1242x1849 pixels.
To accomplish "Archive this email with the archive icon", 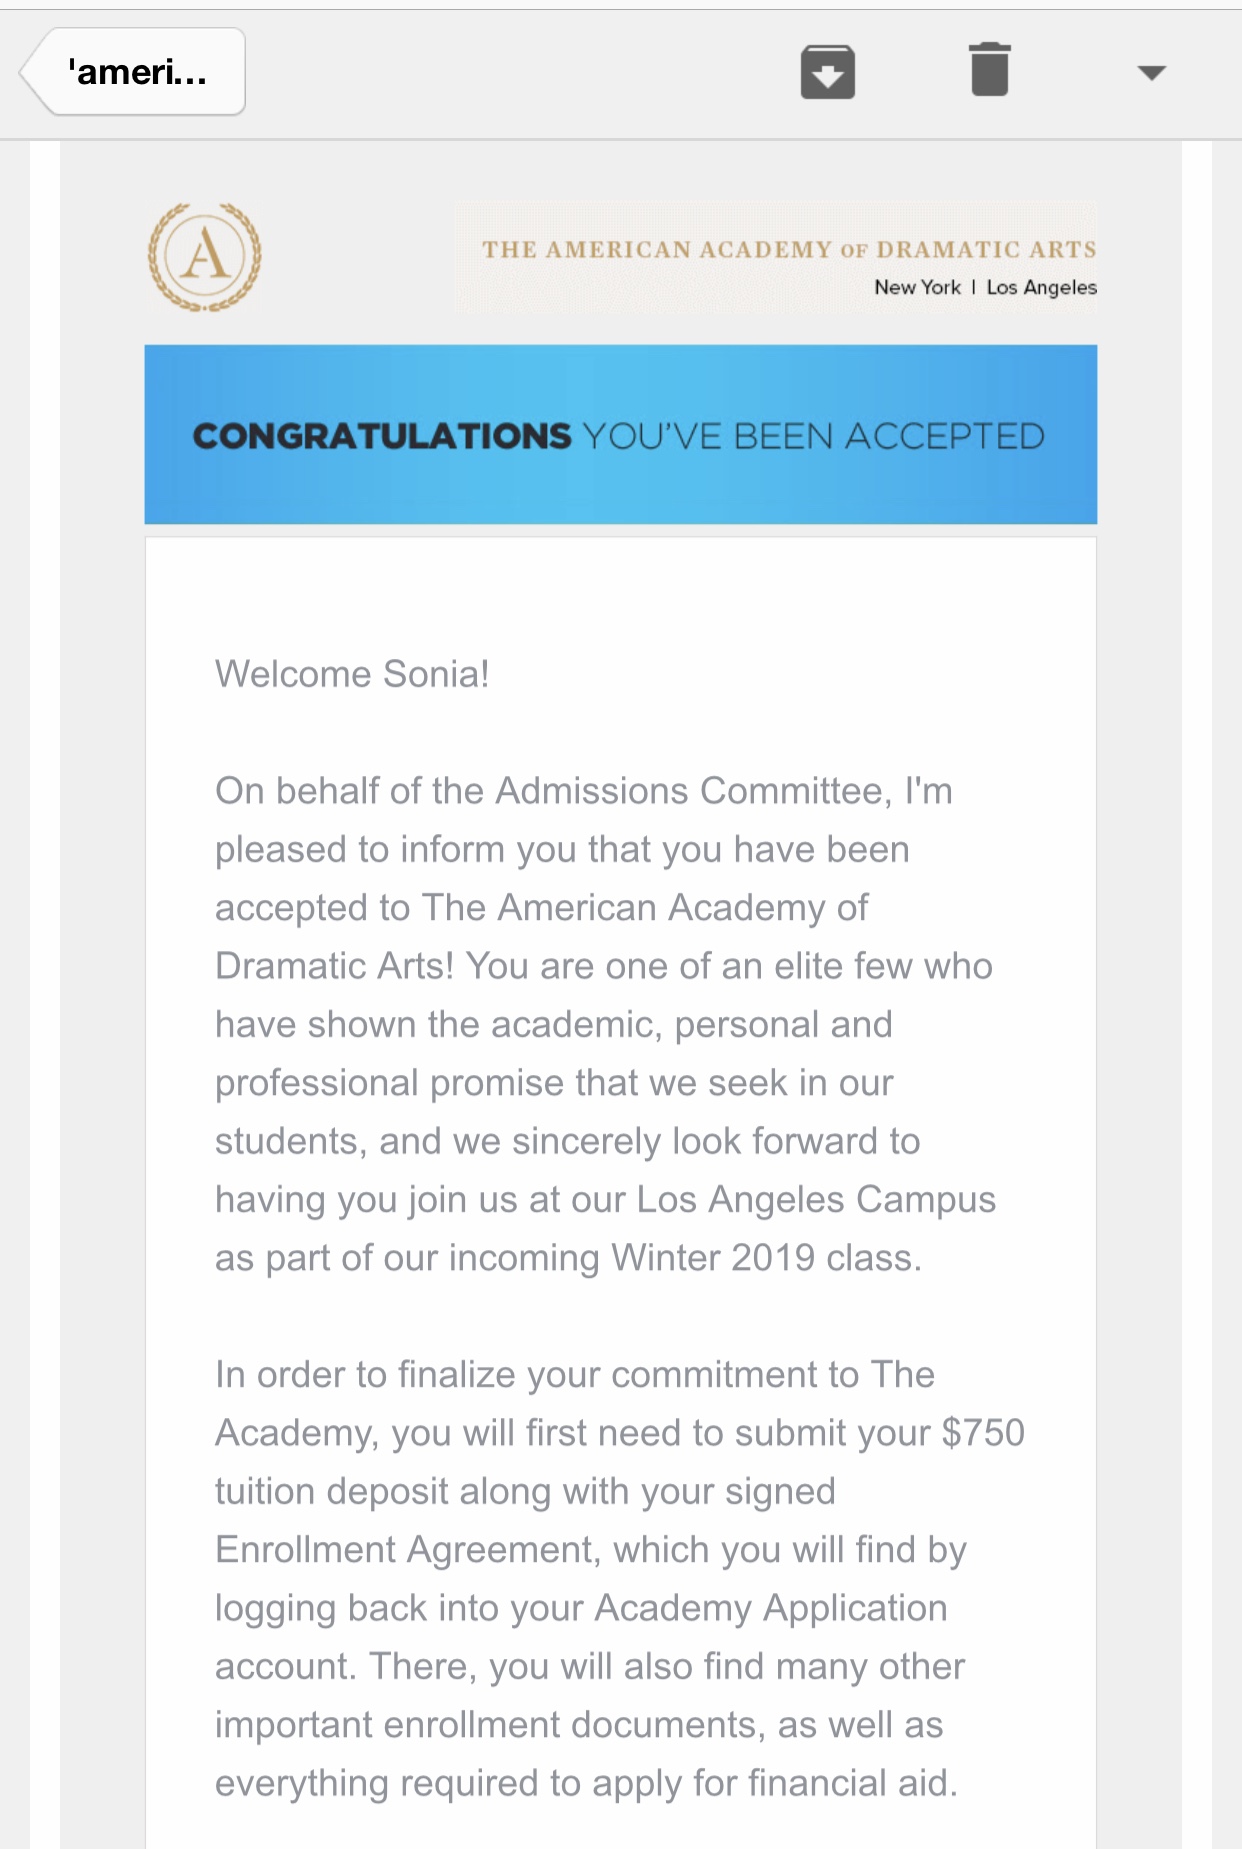I will coord(827,72).
